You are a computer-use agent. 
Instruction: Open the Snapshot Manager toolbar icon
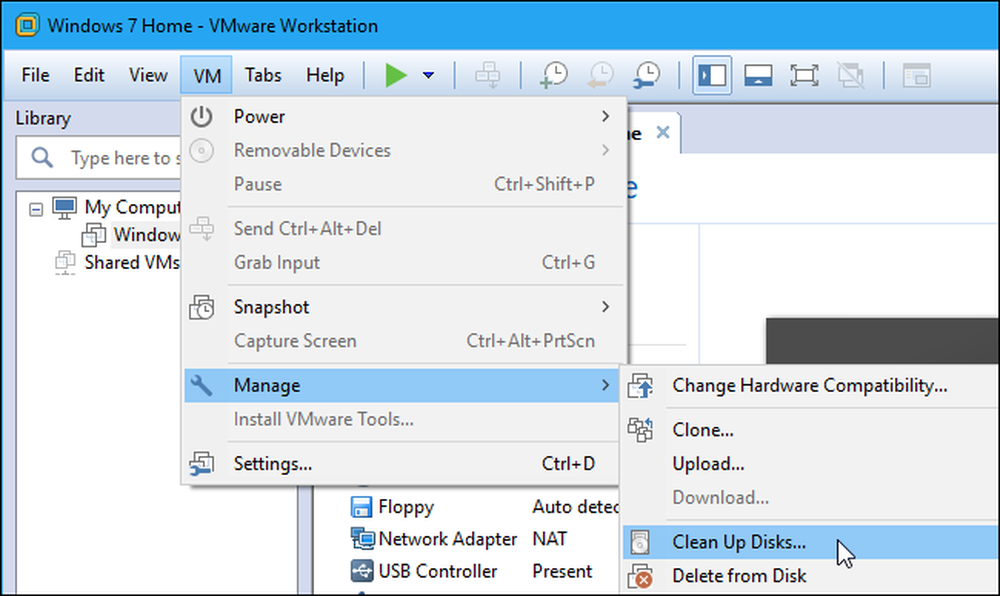(647, 75)
